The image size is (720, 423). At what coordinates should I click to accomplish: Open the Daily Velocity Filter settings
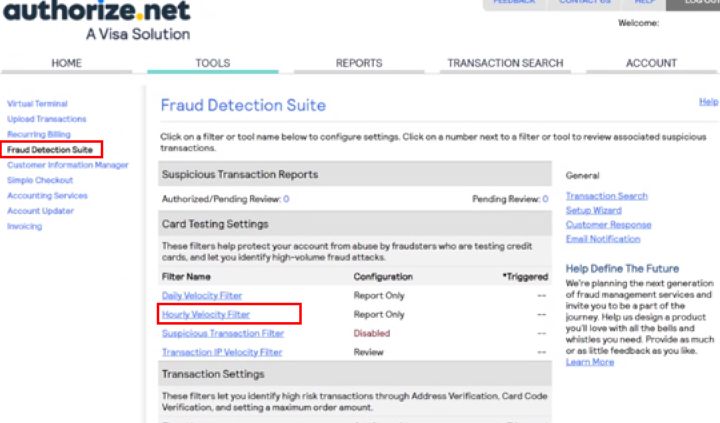pos(202,296)
